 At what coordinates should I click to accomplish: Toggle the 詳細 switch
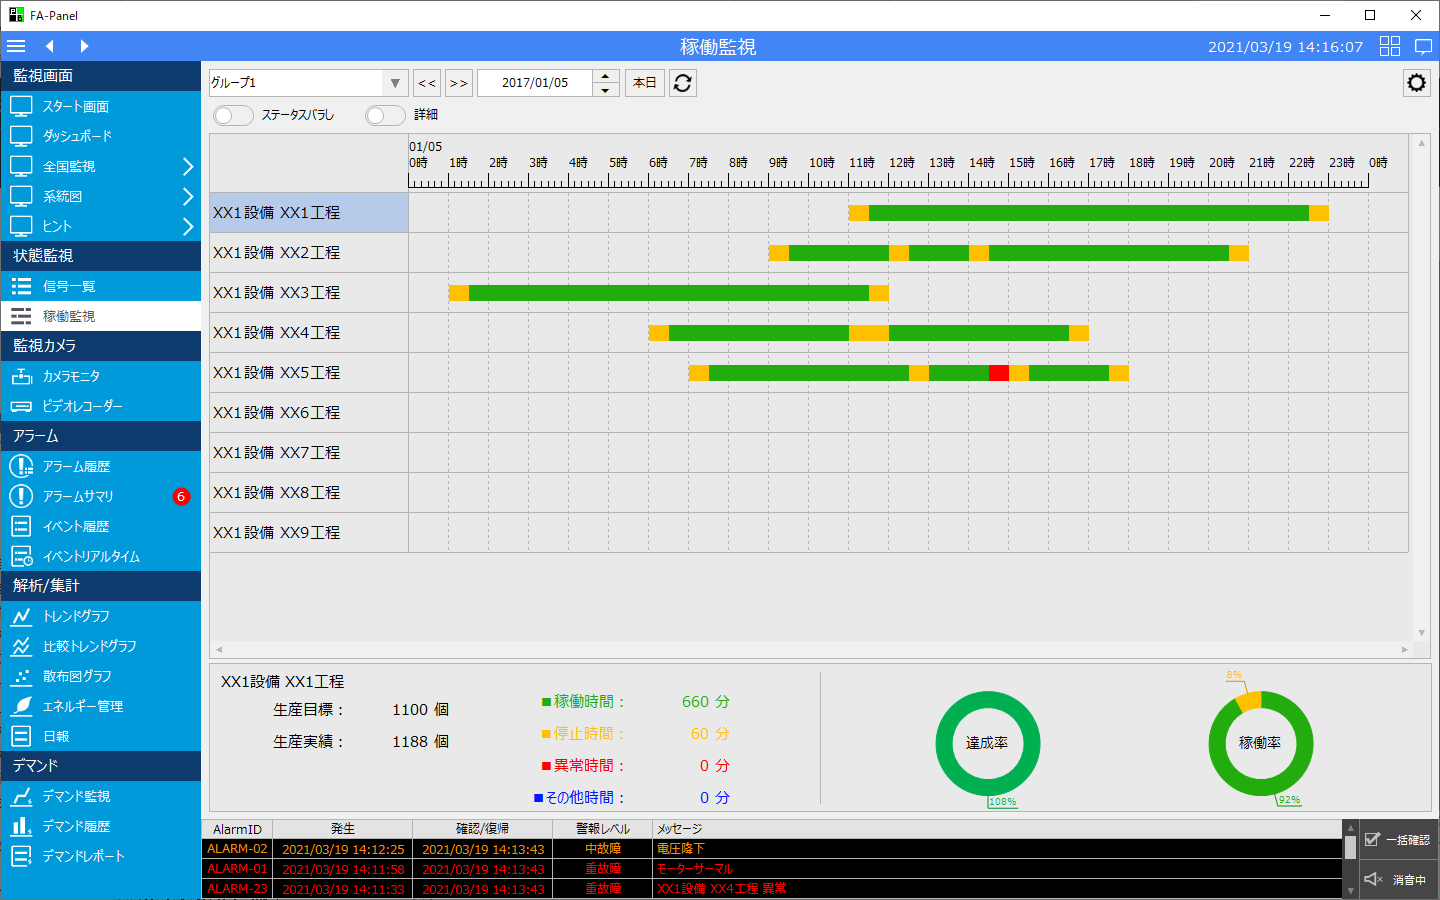tap(386, 115)
